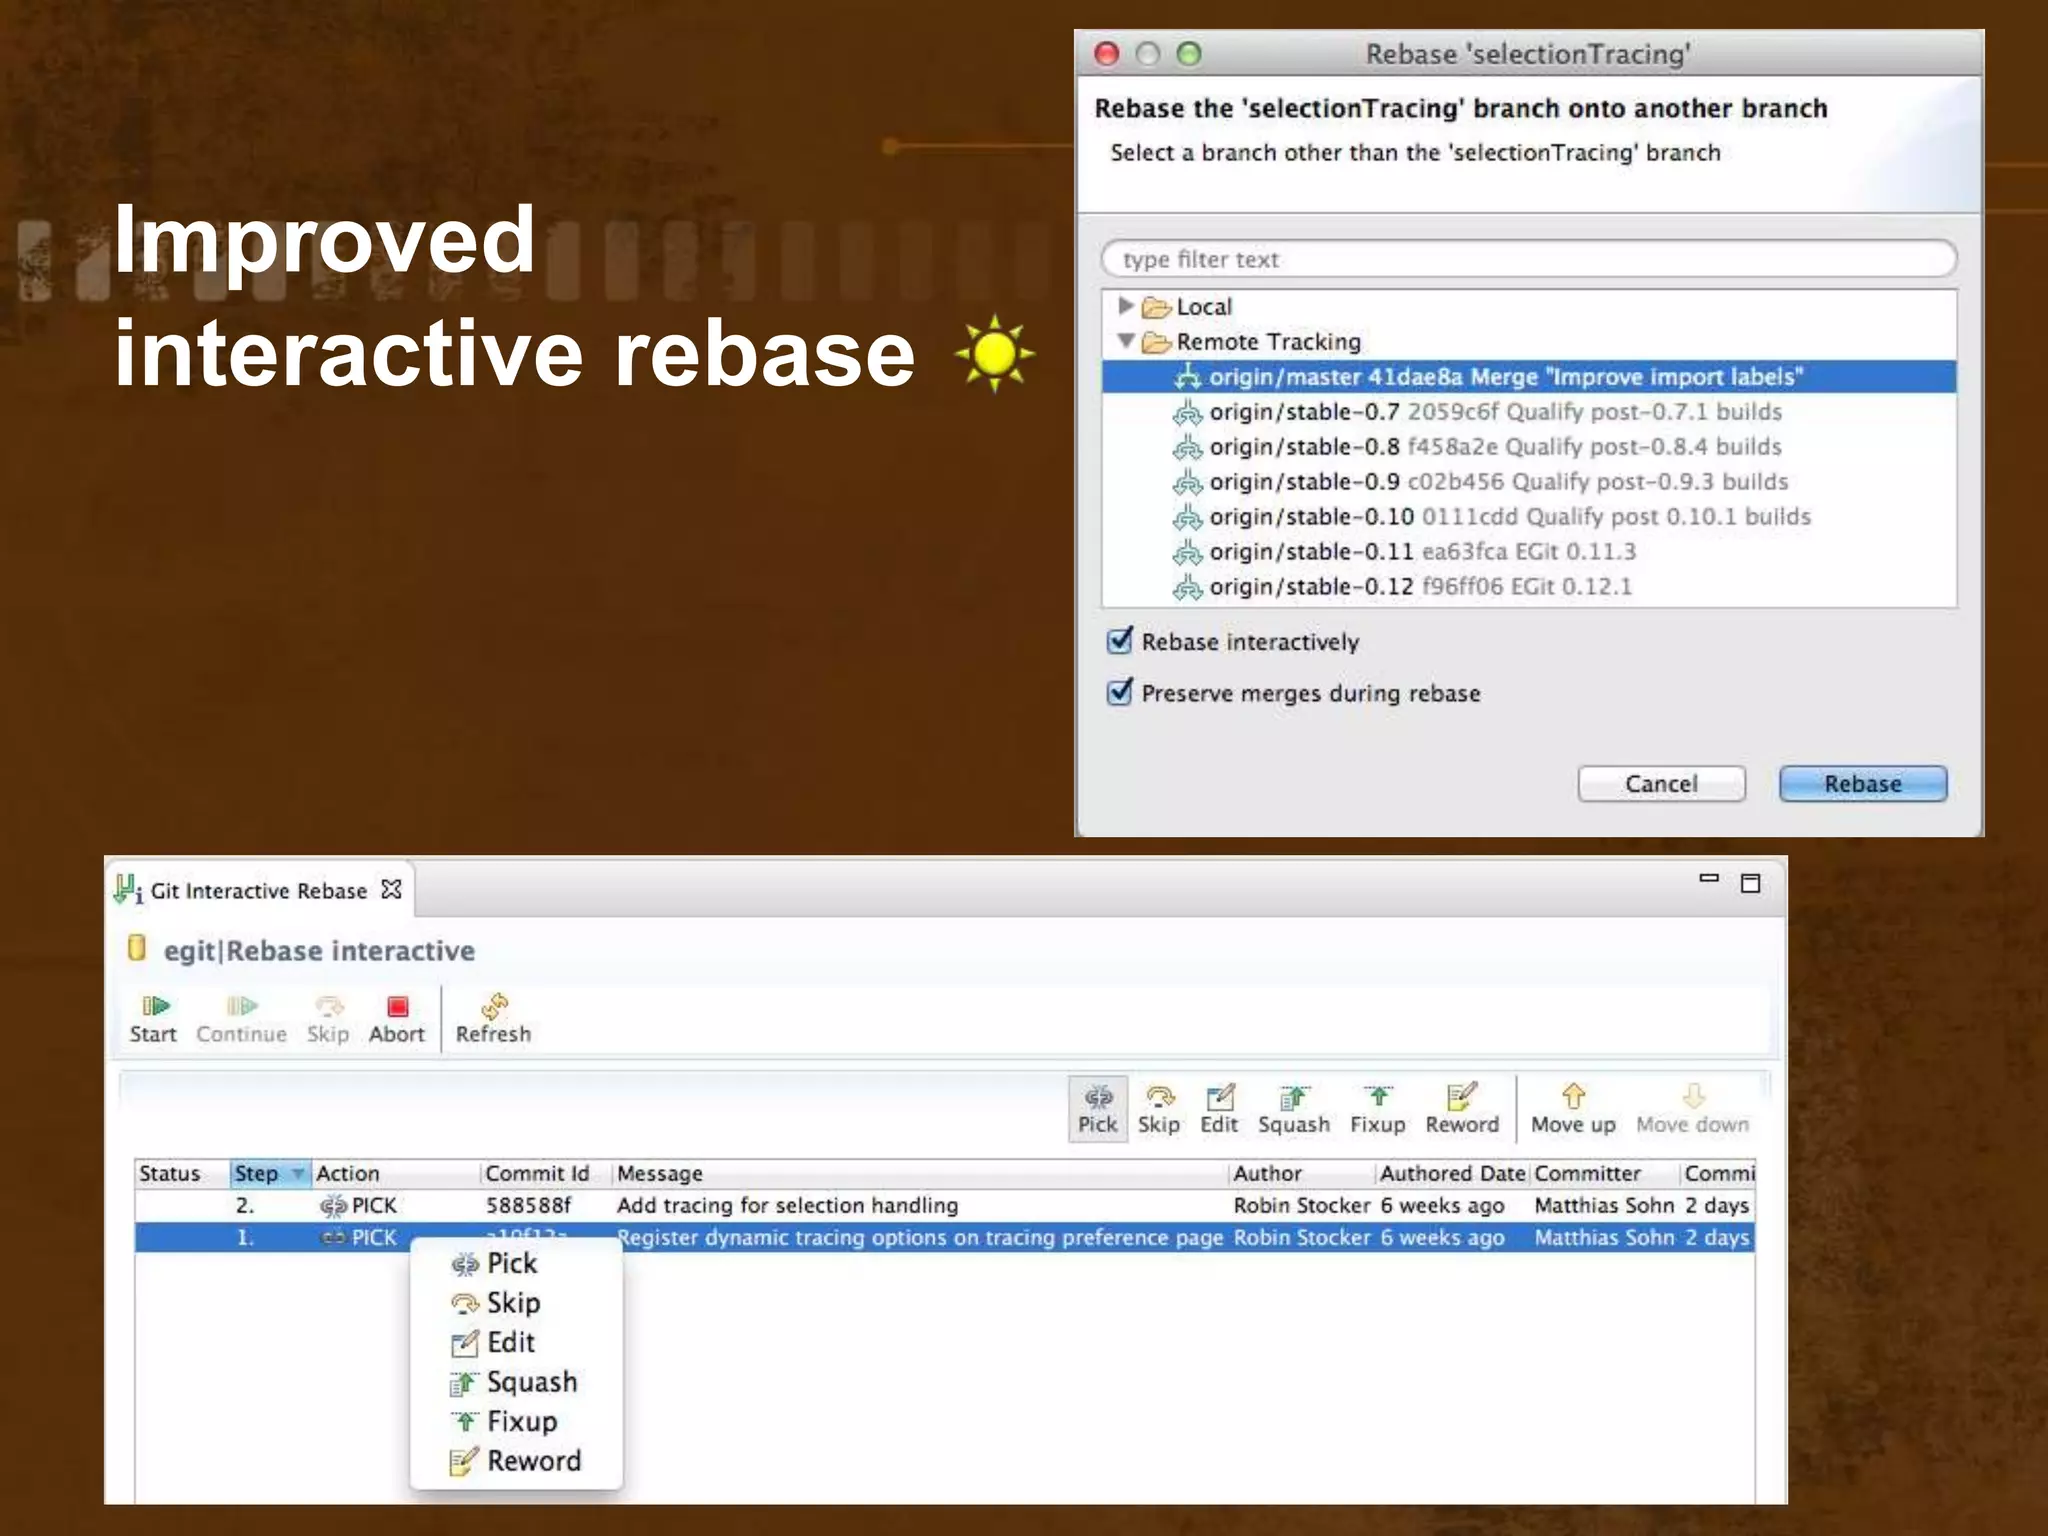Click the Rebase button
This screenshot has width=2048, height=1536.
coord(1863,783)
